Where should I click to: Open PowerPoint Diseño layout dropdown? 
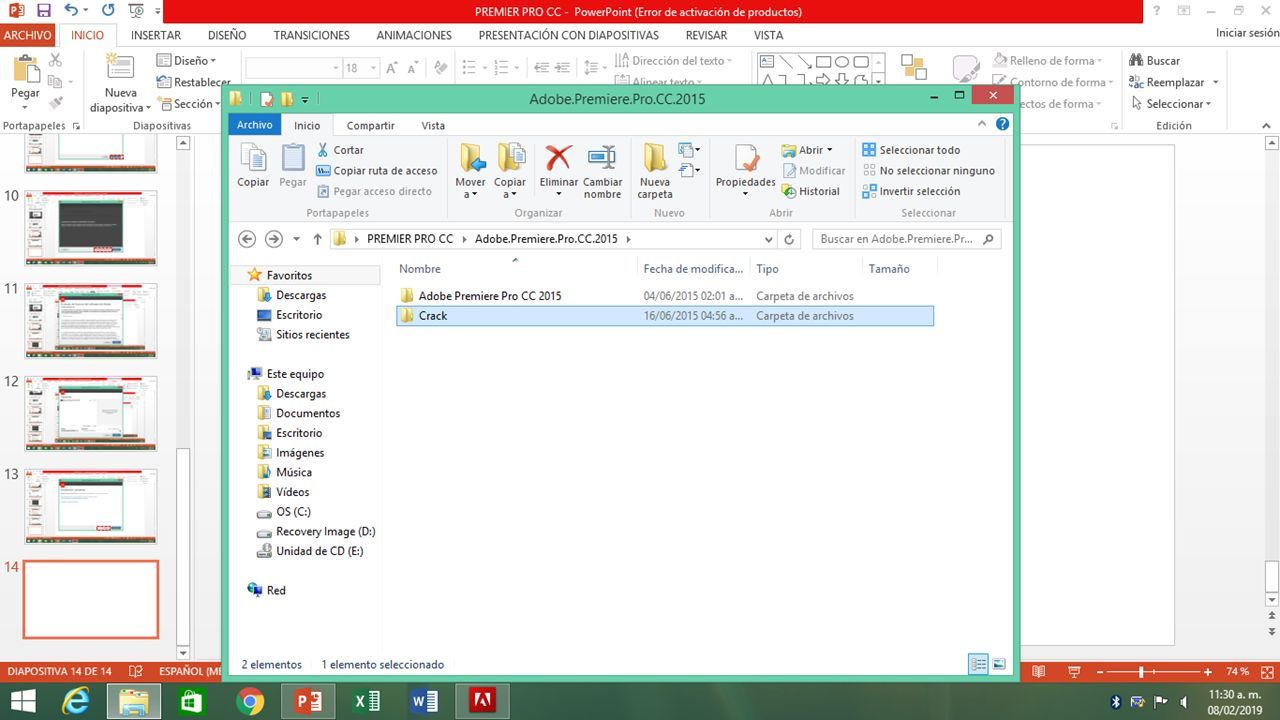pyautogui.click(x=186, y=60)
